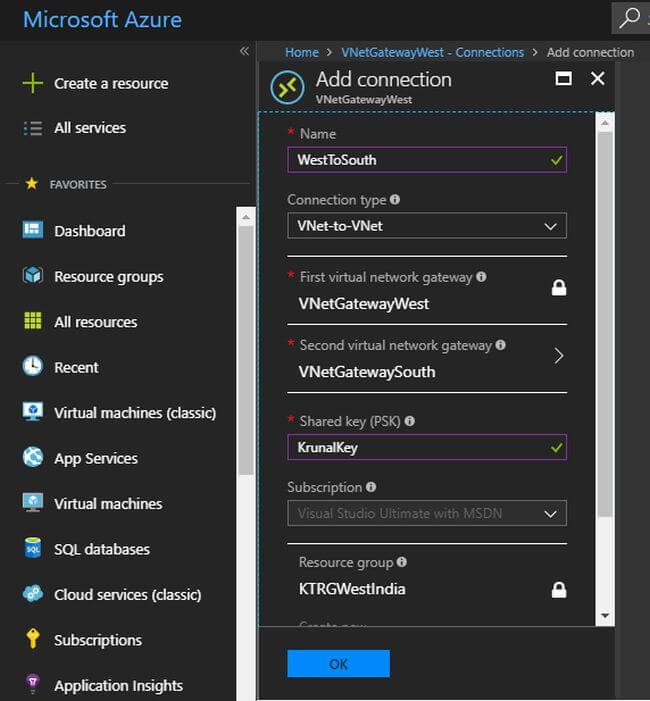Image resolution: width=650 pixels, height=701 pixels.
Task: Click the OK button
Action: pos(338,664)
